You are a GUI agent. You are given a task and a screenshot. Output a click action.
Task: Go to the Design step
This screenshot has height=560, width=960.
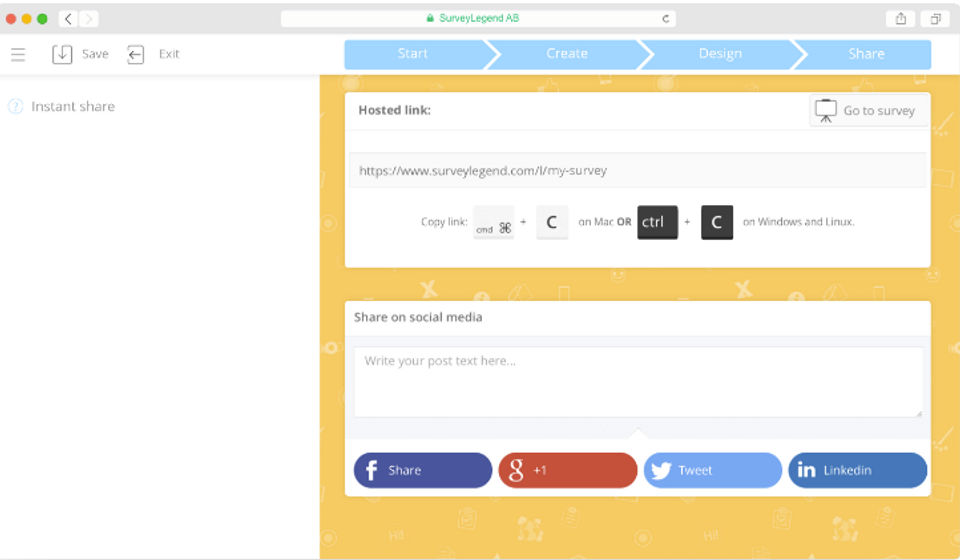point(720,54)
